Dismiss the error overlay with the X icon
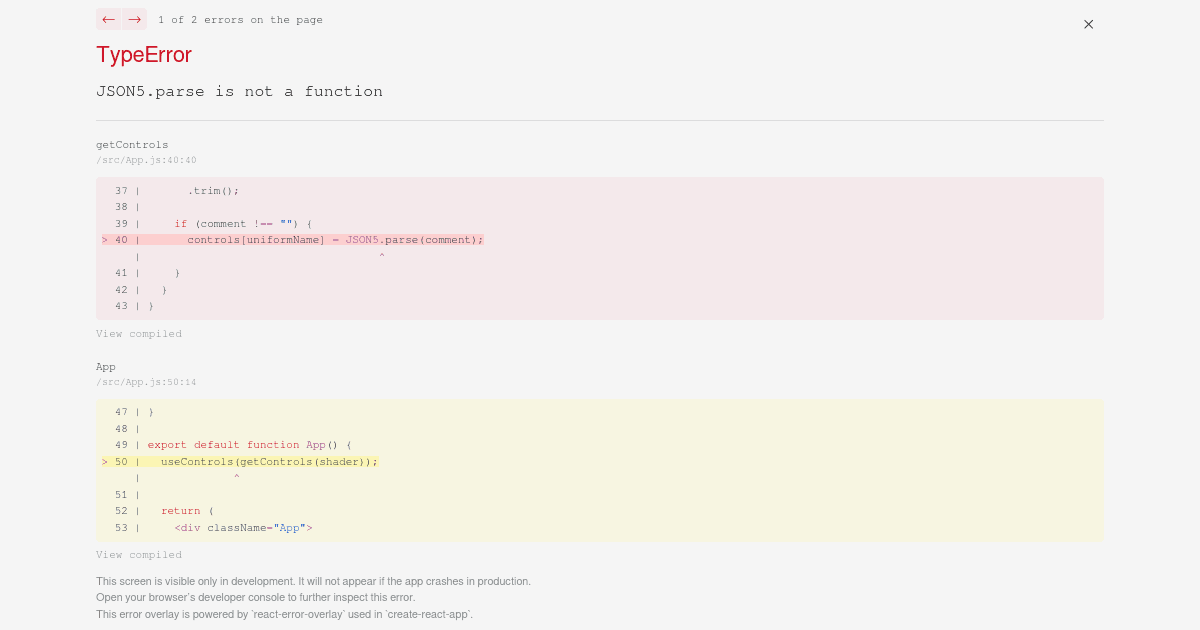This screenshot has height=630, width=1200. point(1088,24)
